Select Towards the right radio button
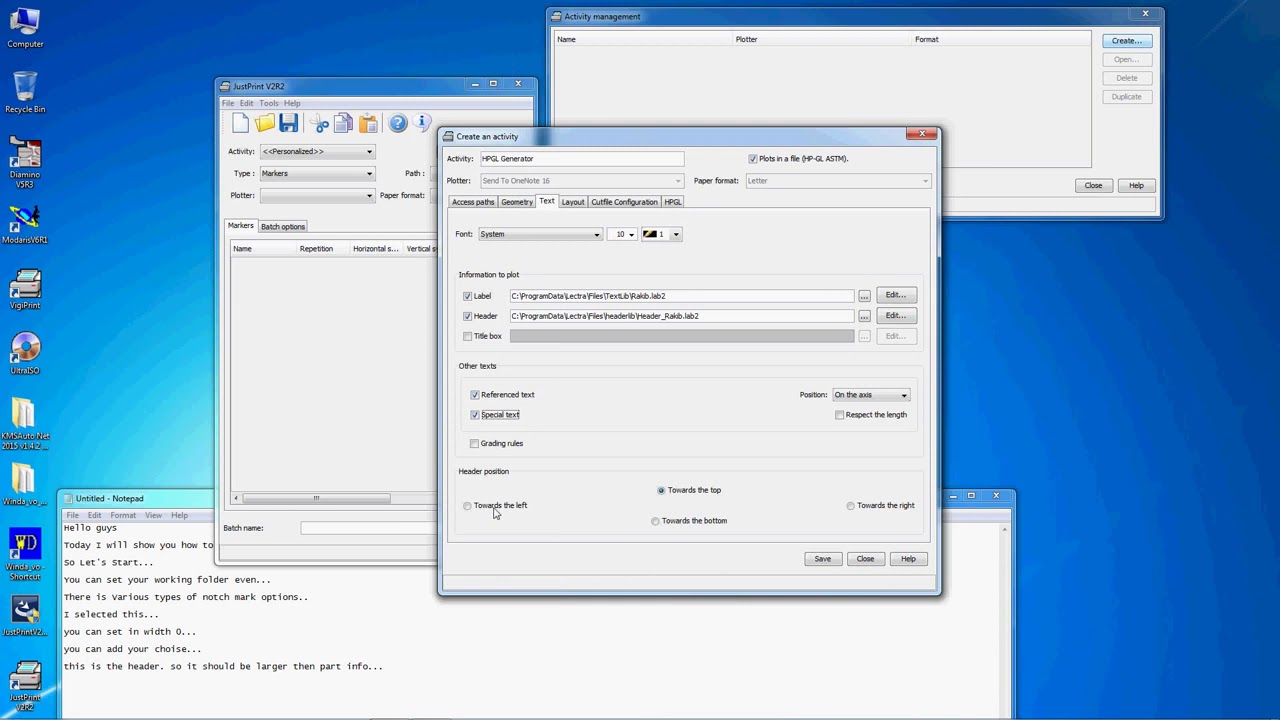The height and width of the screenshot is (720, 1280). point(851,506)
